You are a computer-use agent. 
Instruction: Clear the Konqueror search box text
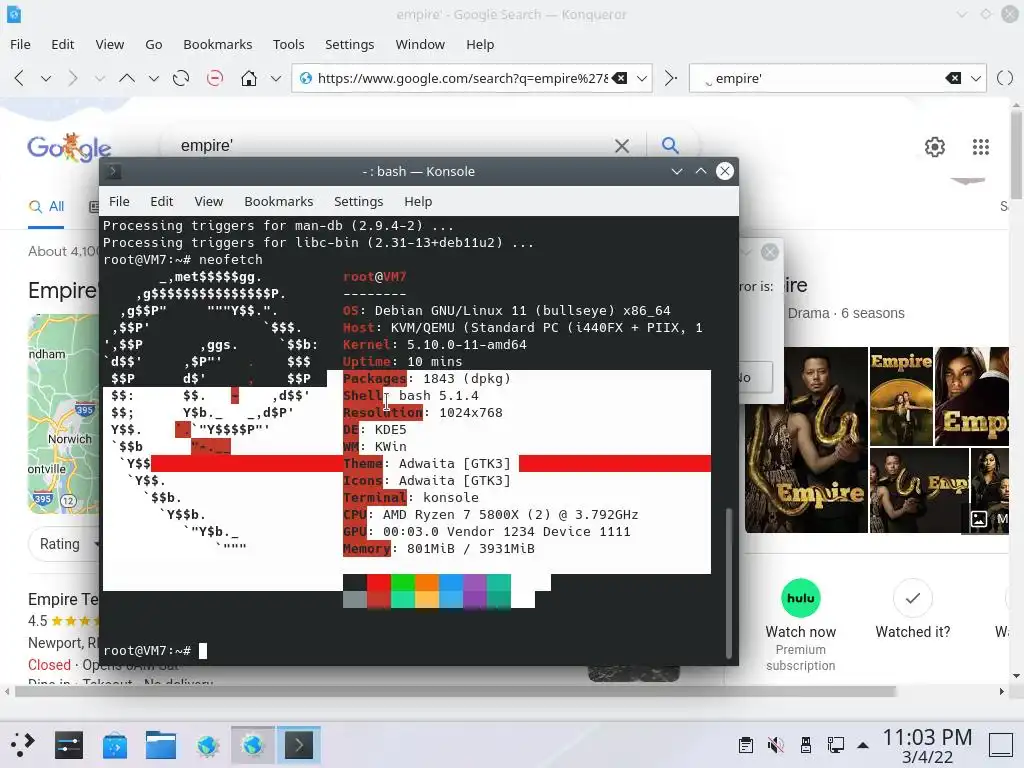click(953, 78)
